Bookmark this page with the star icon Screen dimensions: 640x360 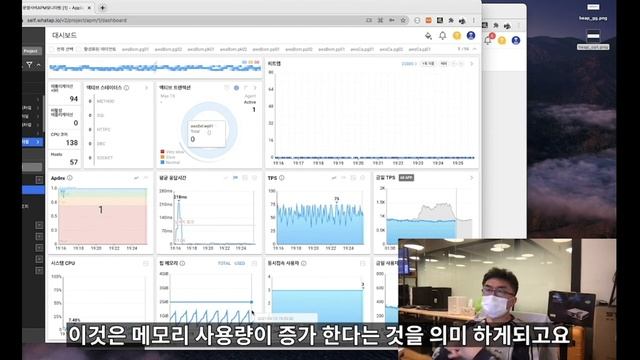coord(403,20)
